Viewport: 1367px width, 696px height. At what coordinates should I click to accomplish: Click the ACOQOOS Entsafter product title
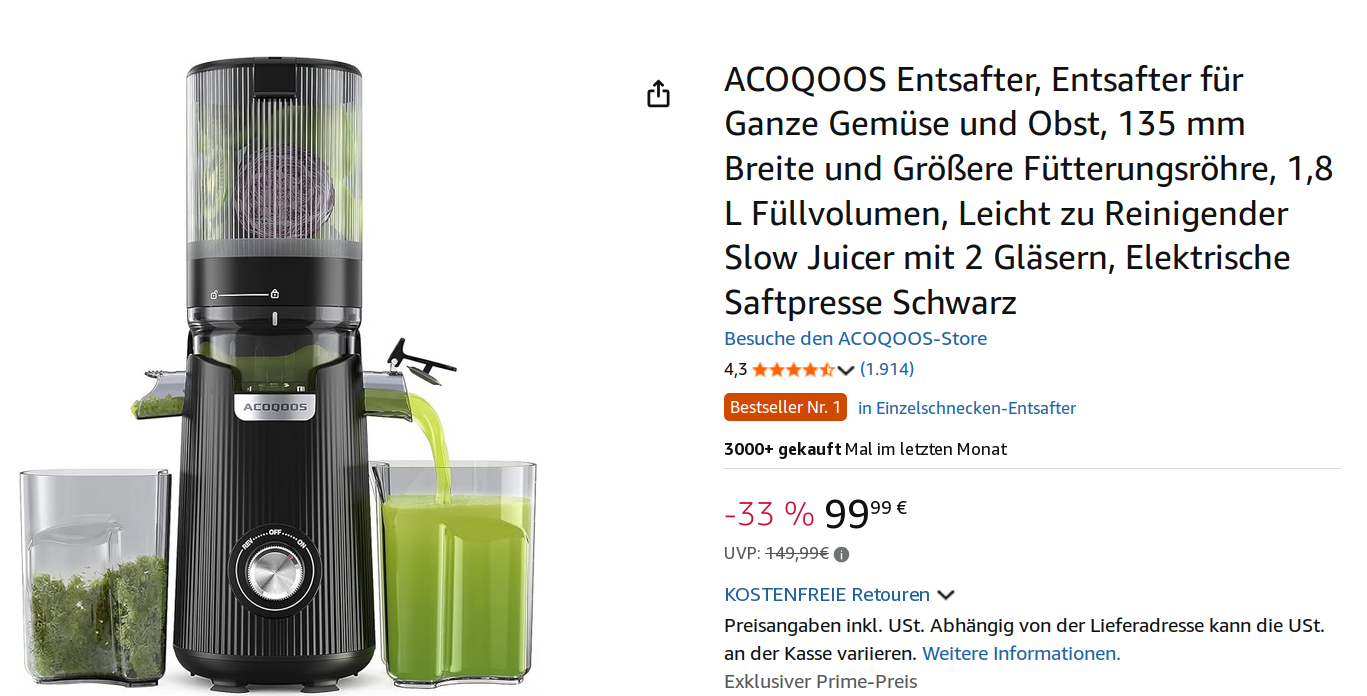pos(1029,190)
